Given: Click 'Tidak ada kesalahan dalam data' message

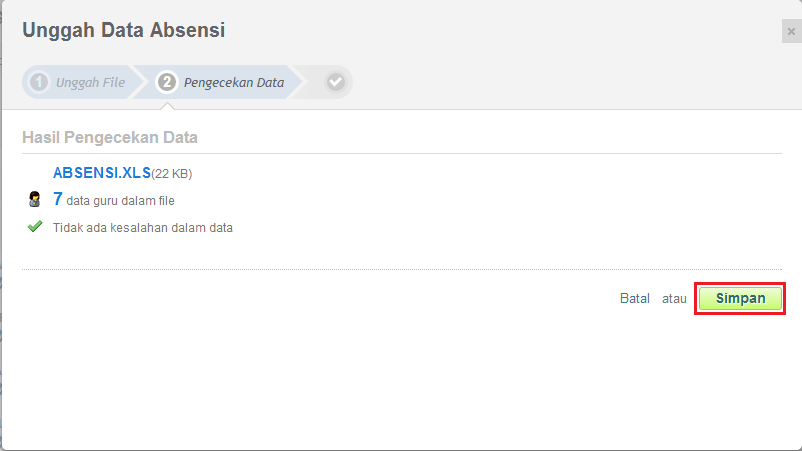Looking at the screenshot, I should pos(143,228).
